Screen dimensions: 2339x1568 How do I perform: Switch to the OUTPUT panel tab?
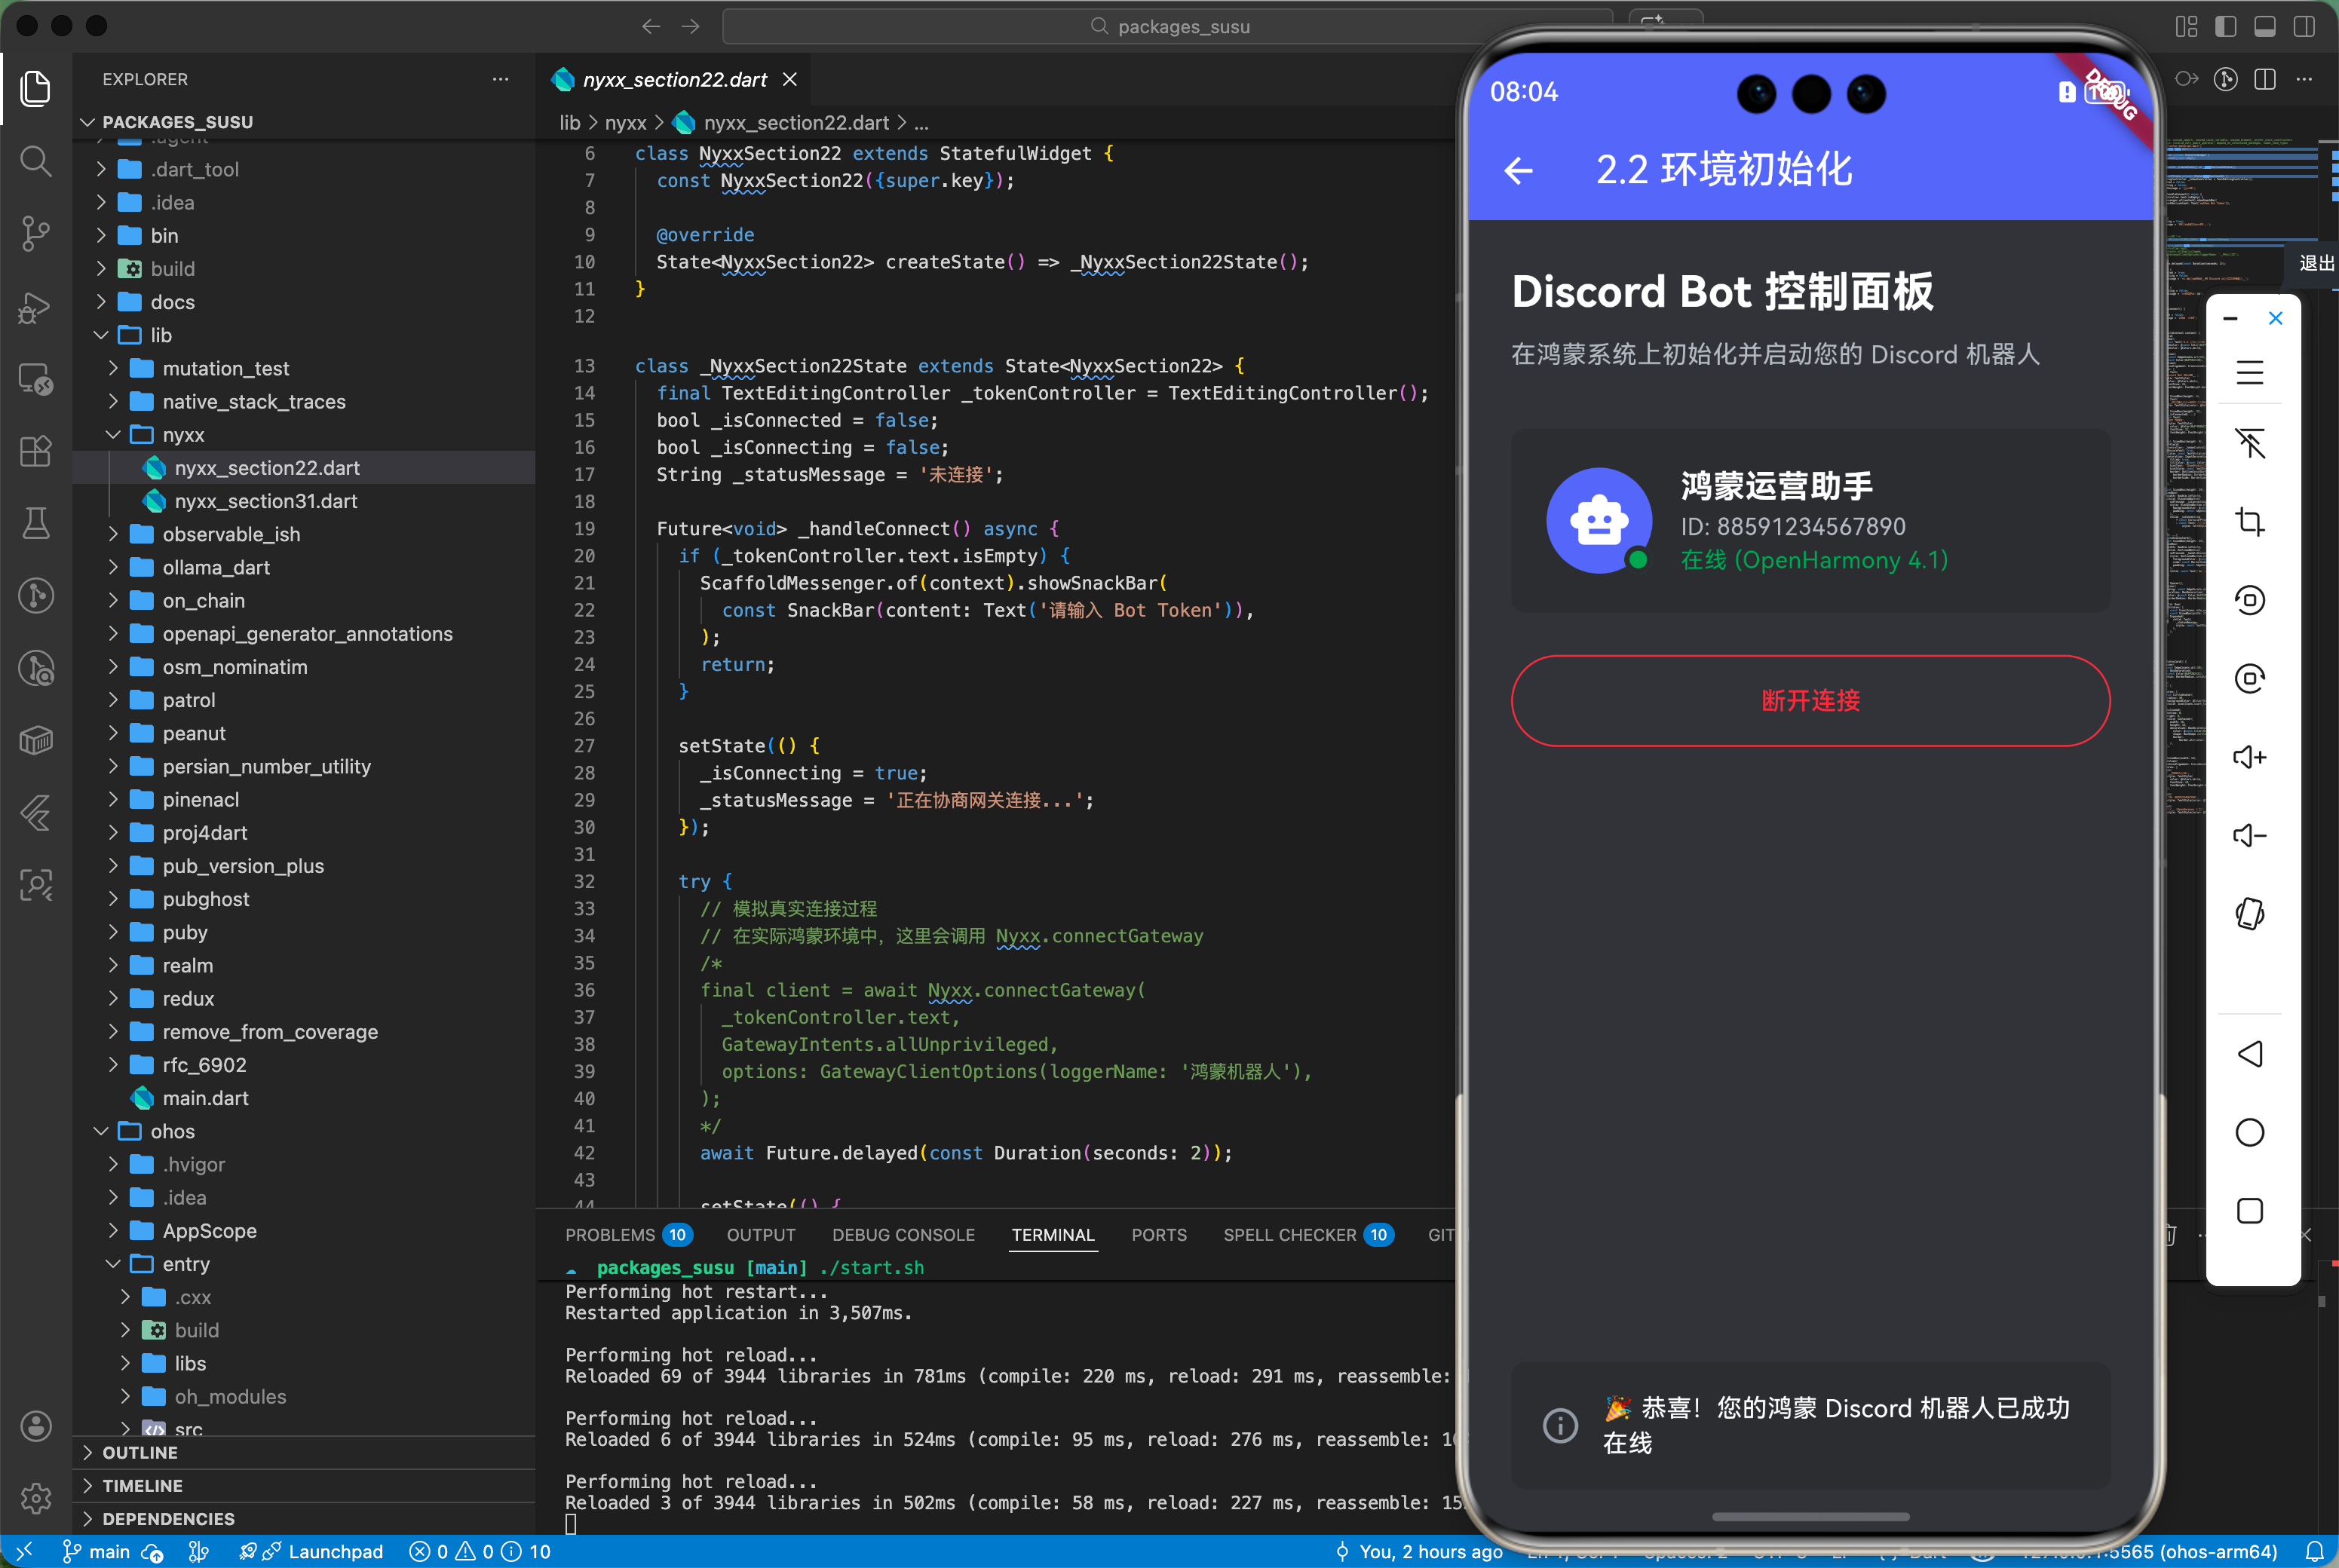pyautogui.click(x=761, y=1235)
